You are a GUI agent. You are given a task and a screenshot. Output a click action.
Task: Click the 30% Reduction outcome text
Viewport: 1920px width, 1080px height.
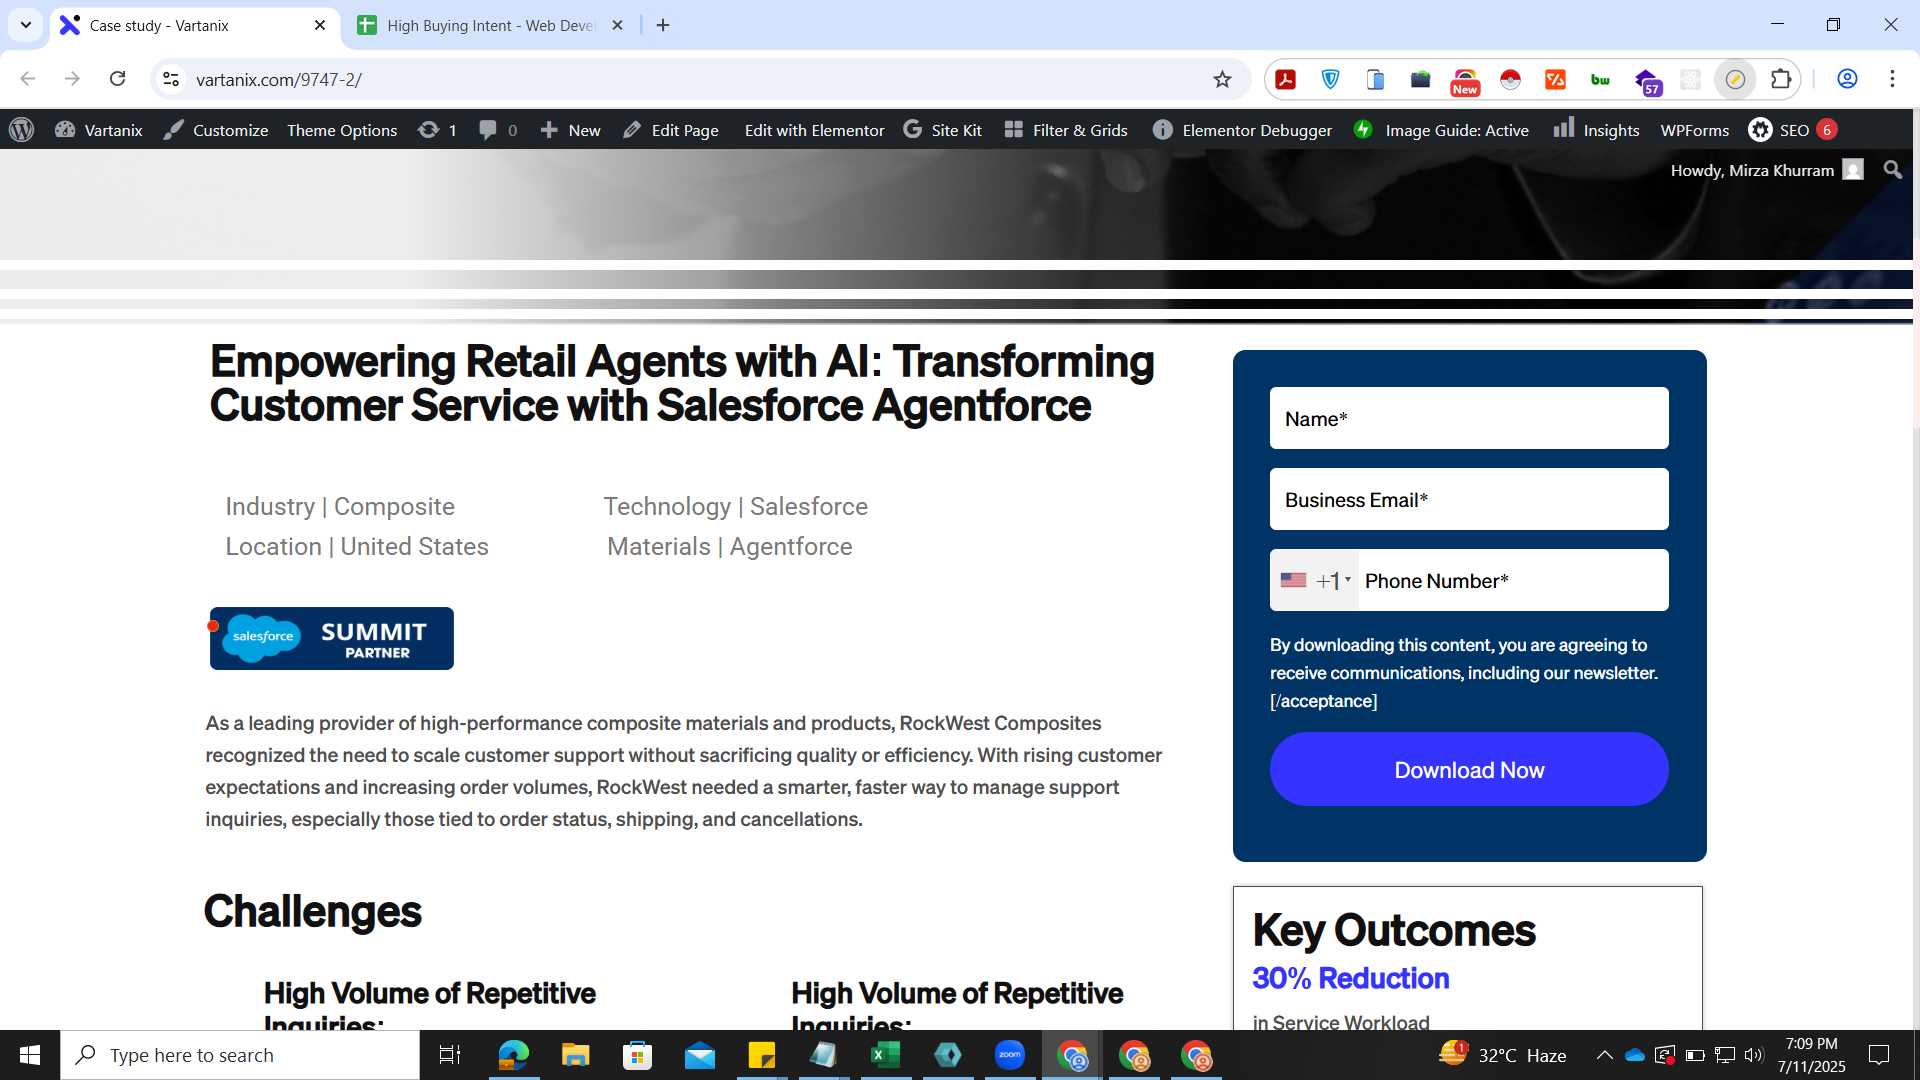pos(1350,978)
